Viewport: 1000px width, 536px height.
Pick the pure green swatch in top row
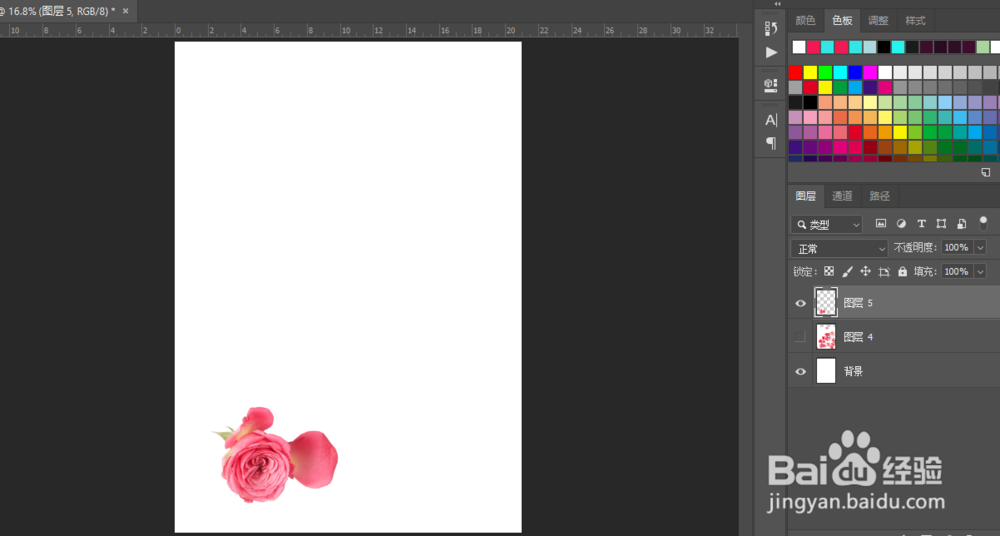(x=825, y=72)
